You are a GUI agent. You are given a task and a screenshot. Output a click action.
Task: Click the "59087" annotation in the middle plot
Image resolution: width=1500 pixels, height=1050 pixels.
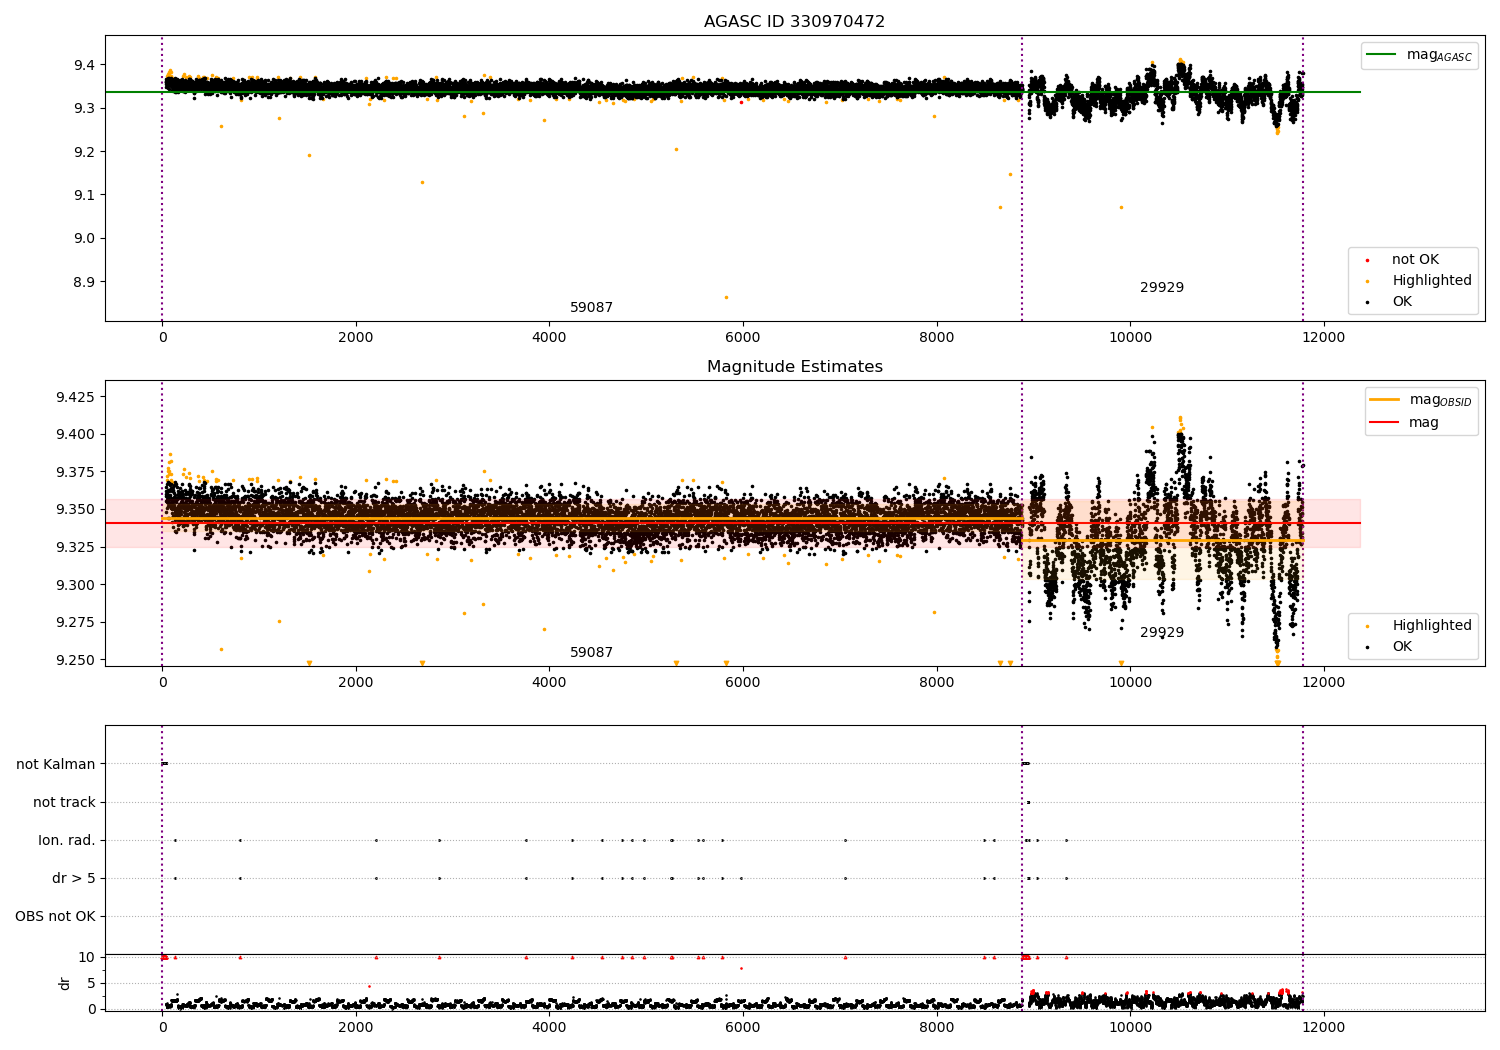[591, 653]
